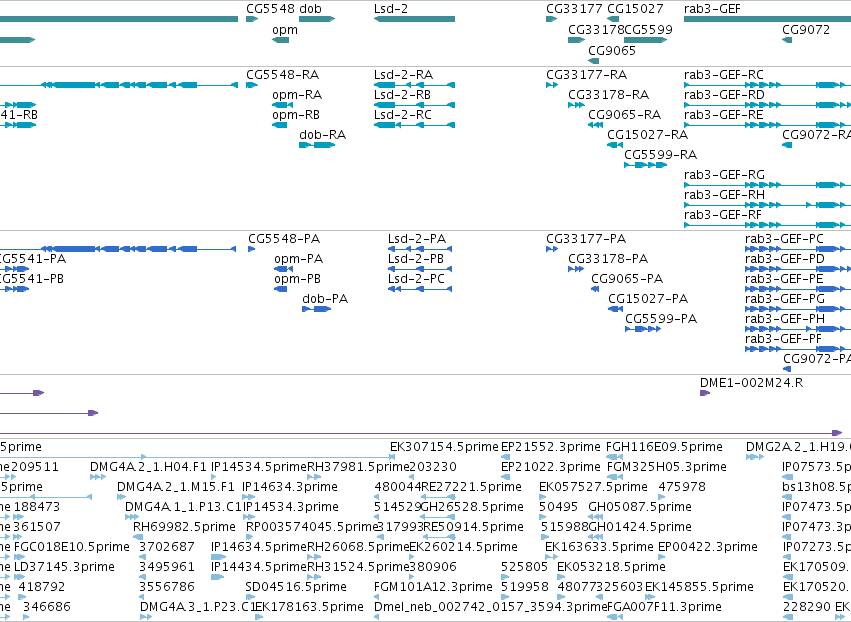Click the opm-PB protein label

pyautogui.click(x=297, y=279)
